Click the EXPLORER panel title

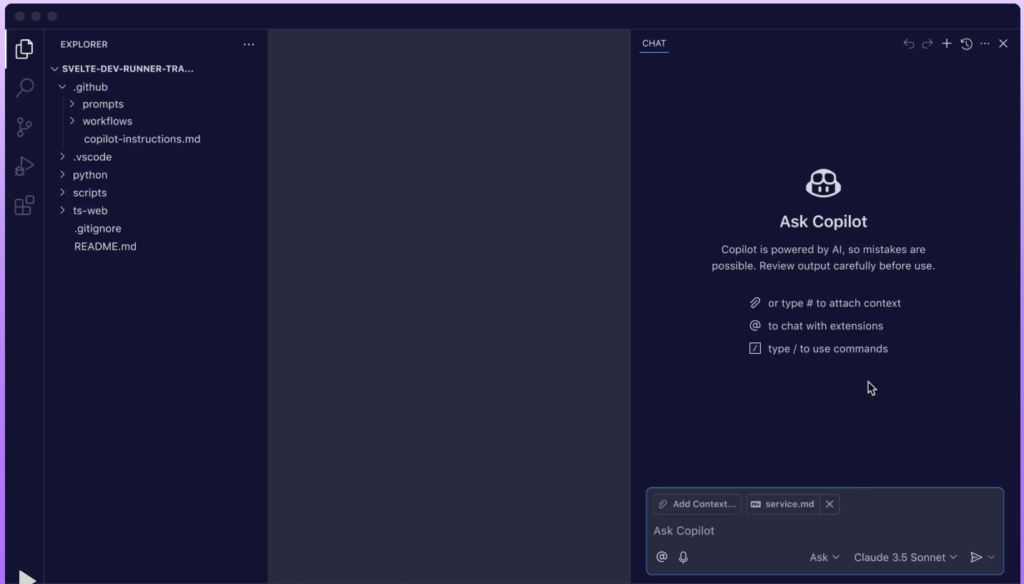(84, 44)
